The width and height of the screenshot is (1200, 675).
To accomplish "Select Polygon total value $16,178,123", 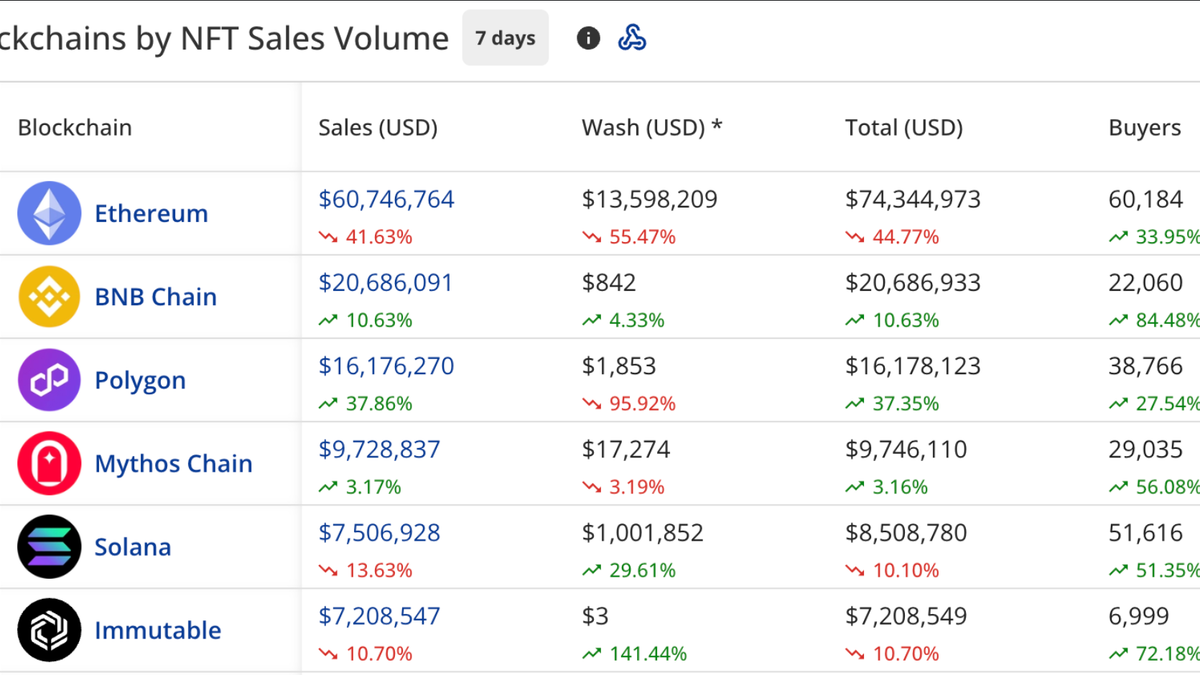I will point(913,366).
